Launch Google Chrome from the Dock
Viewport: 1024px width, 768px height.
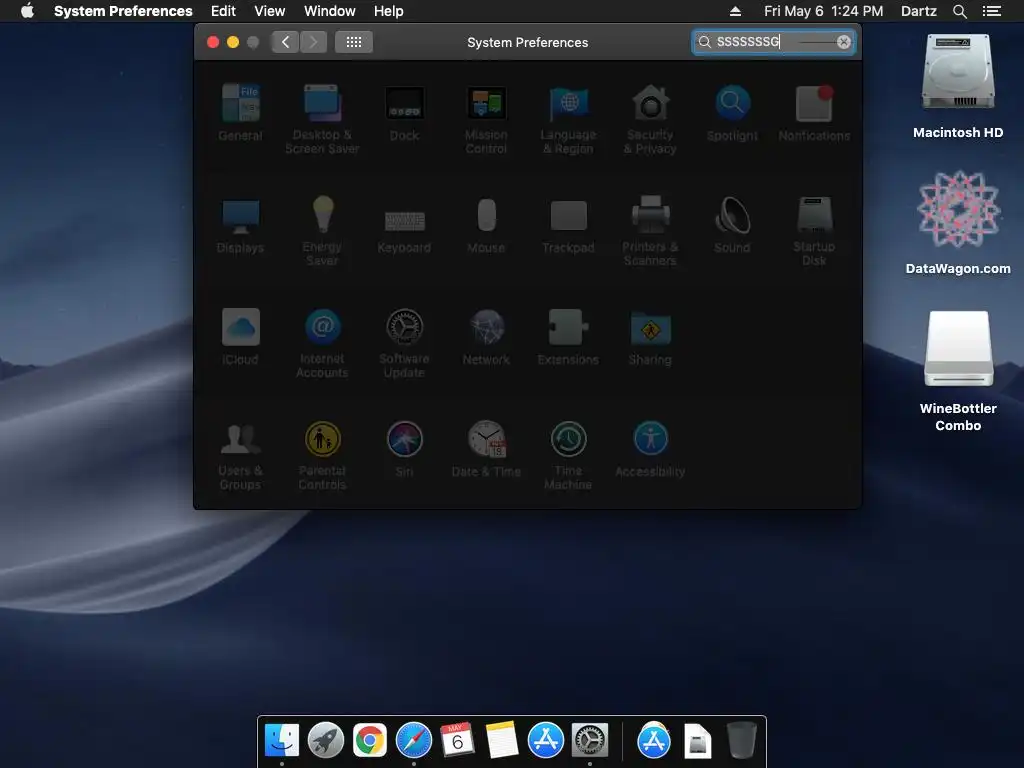pos(370,740)
